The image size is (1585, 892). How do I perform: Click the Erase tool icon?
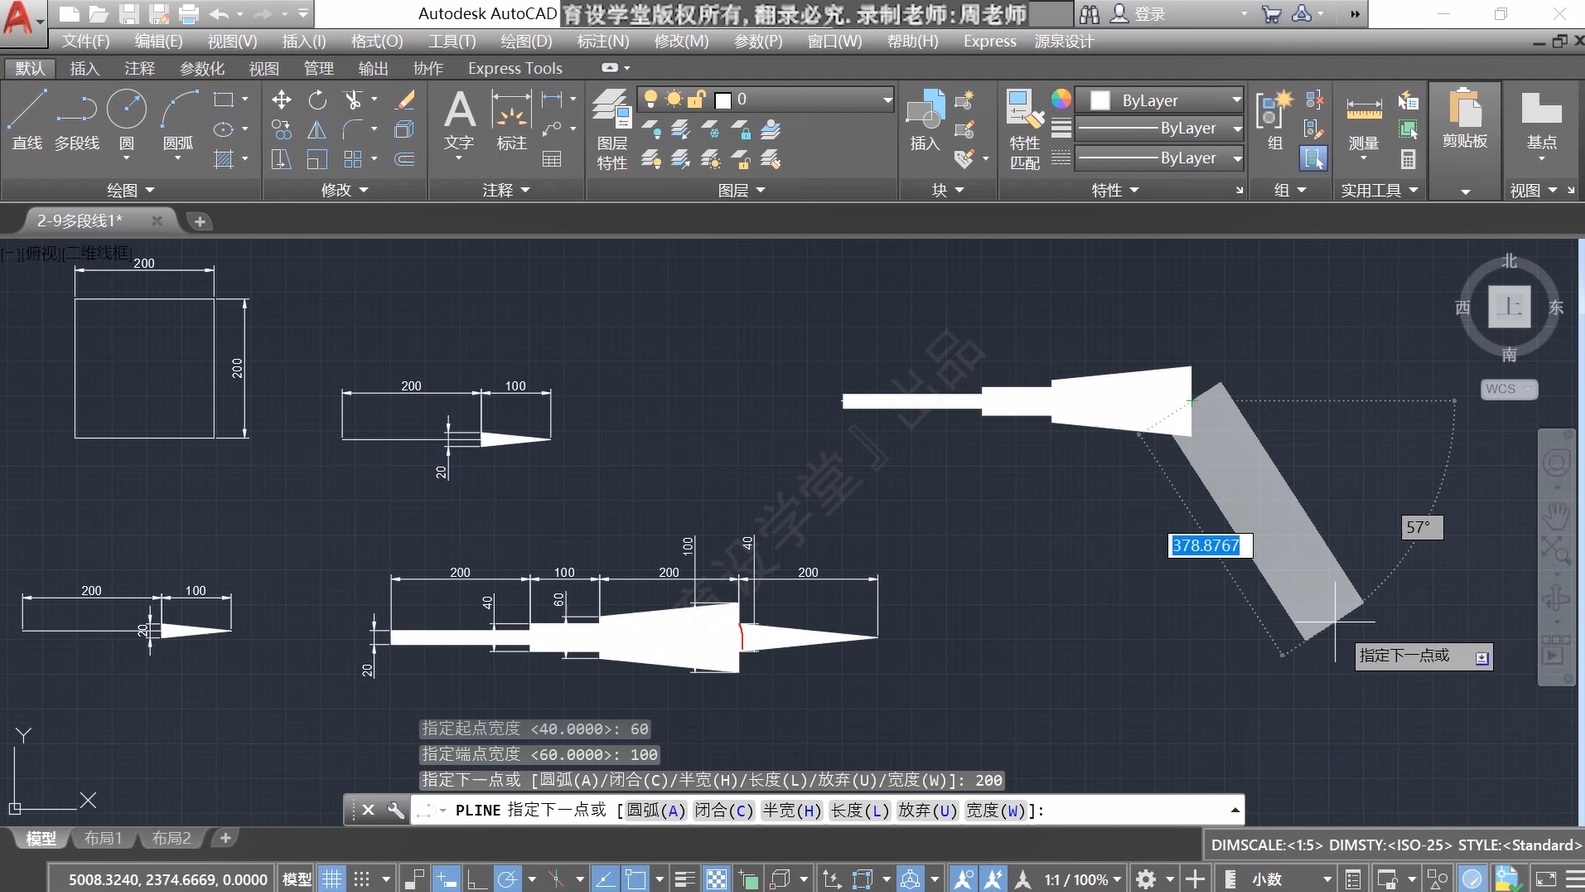click(405, 100)
